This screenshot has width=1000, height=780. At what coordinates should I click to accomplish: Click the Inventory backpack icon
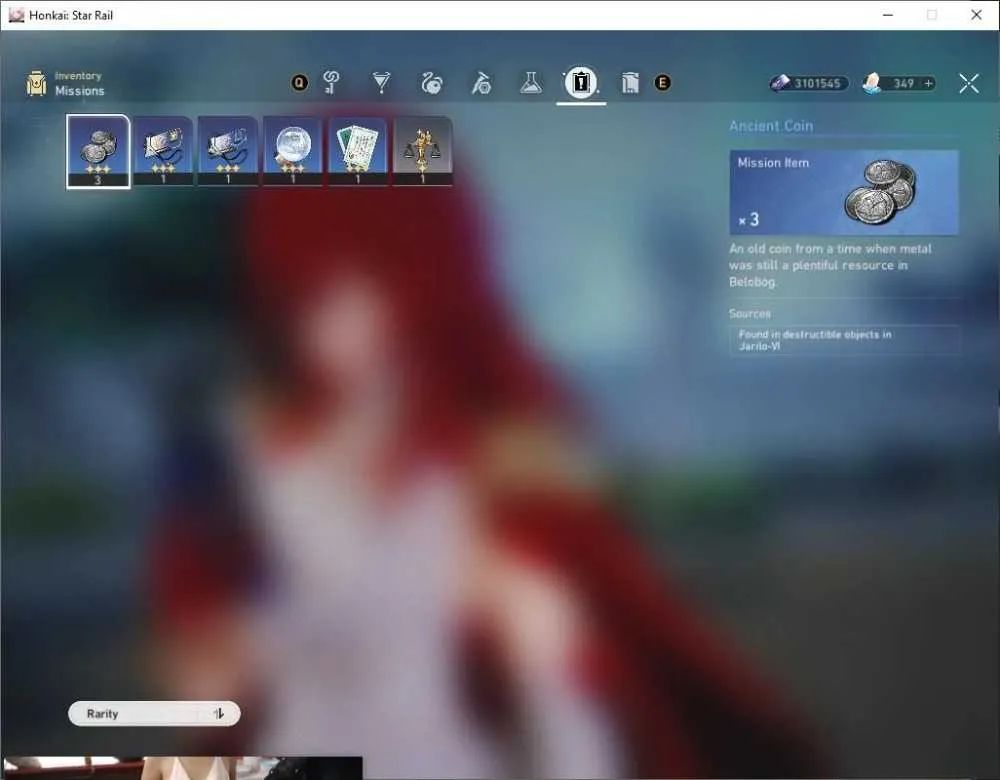tap(36, 84)
